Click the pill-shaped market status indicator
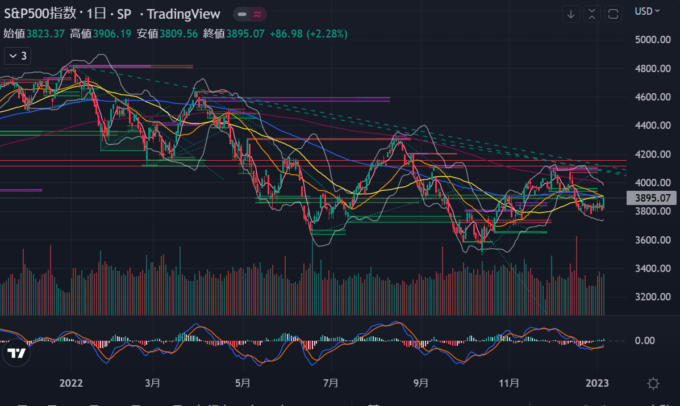Screen dimensions: 680x406 tap(246, 15)
